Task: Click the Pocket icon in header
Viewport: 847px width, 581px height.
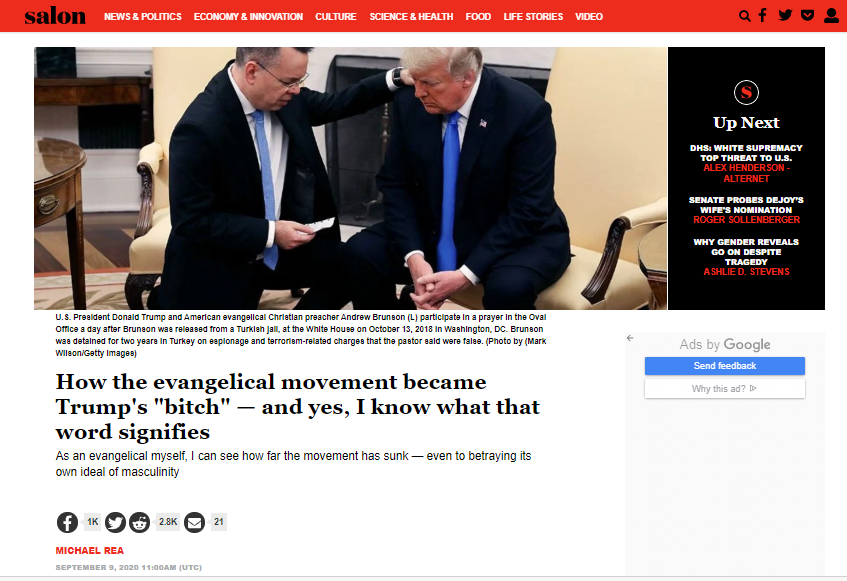Action: coord(808,15)
